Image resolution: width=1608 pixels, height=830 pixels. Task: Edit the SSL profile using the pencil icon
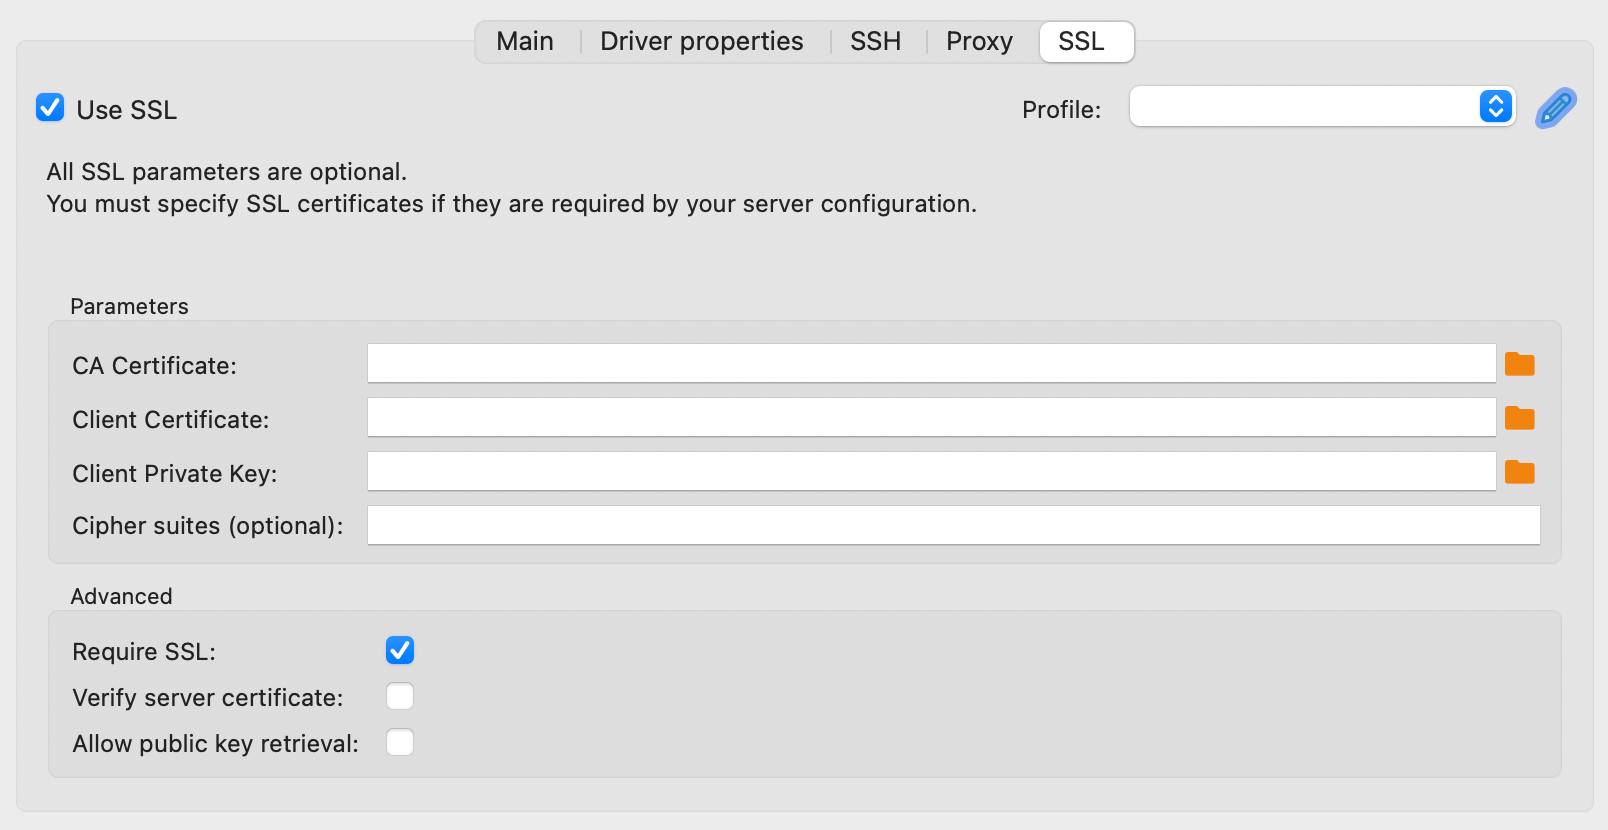(1554, 106)
